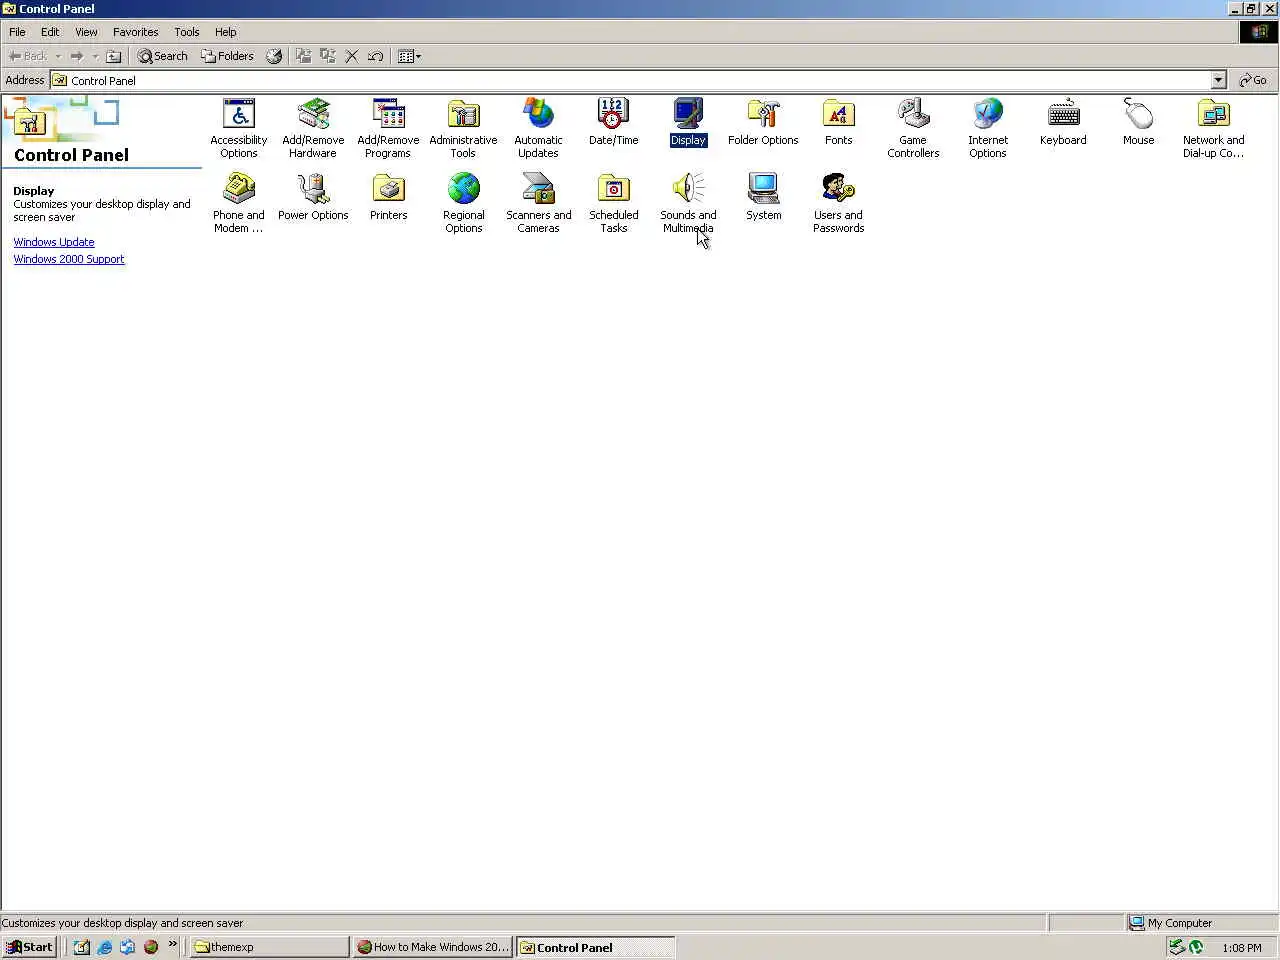
Task: Click the Control Panel taskbar button
Action: [x=596, y=947]
